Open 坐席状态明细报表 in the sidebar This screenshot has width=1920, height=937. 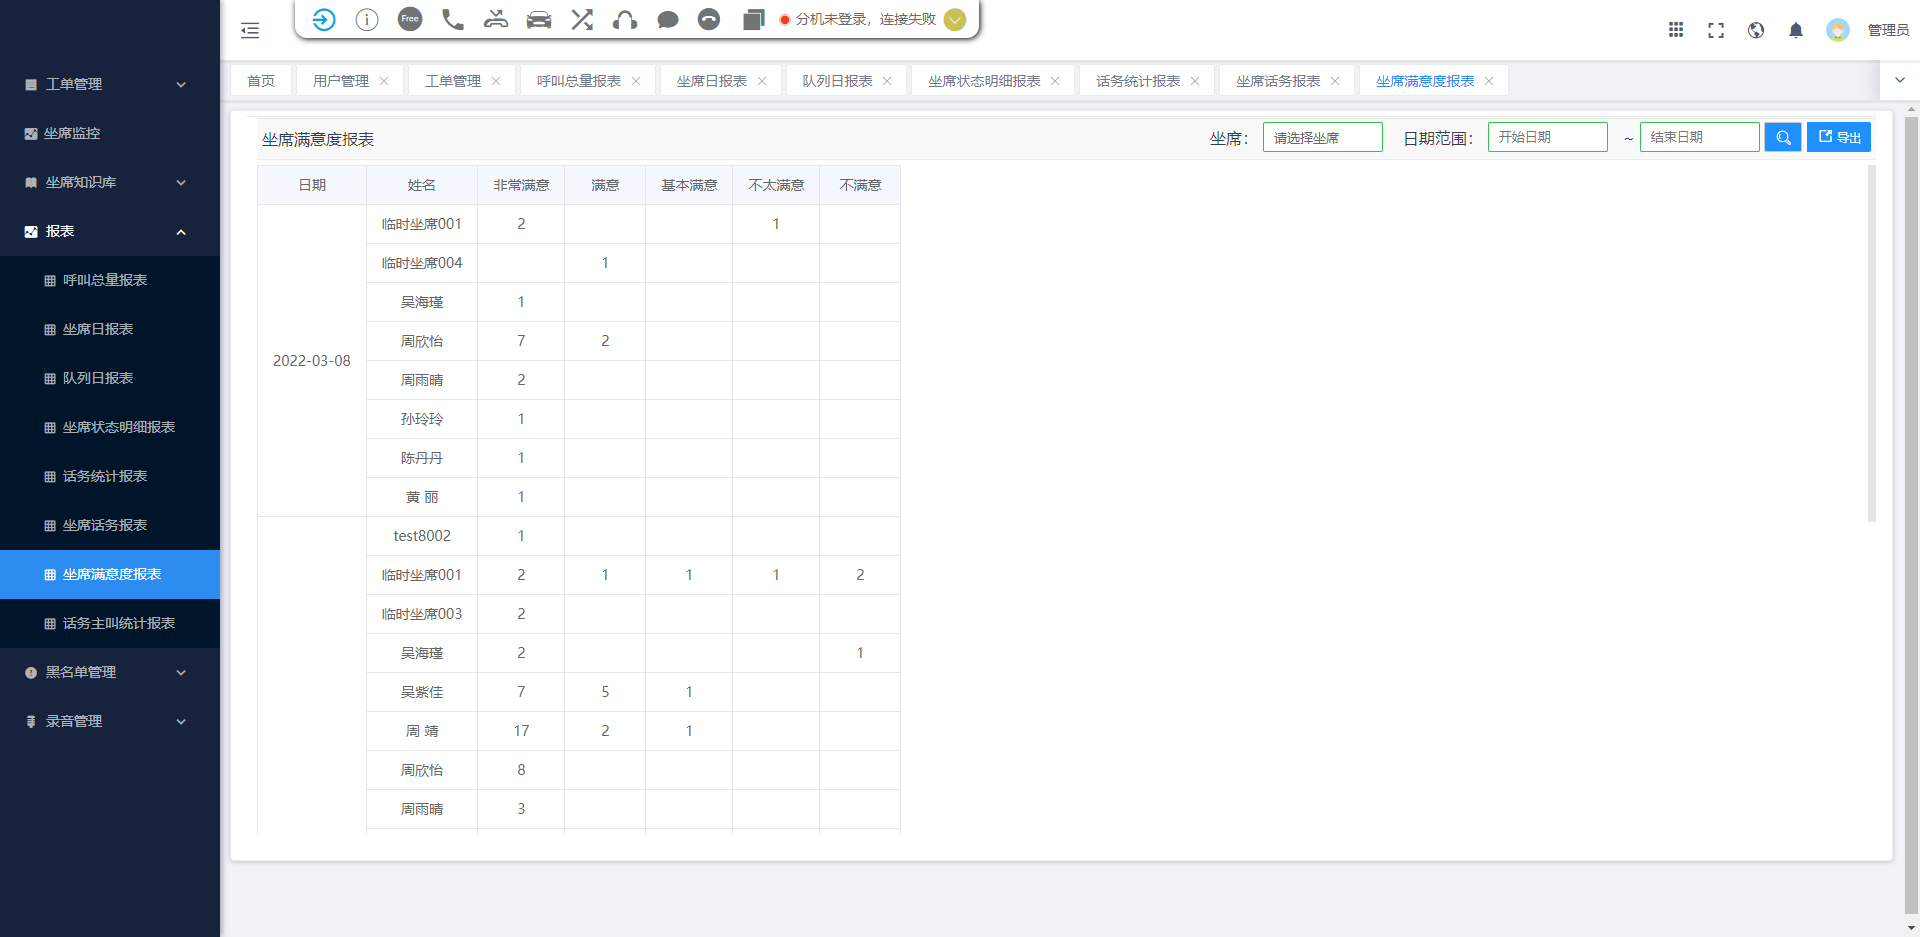pos(110,427)
